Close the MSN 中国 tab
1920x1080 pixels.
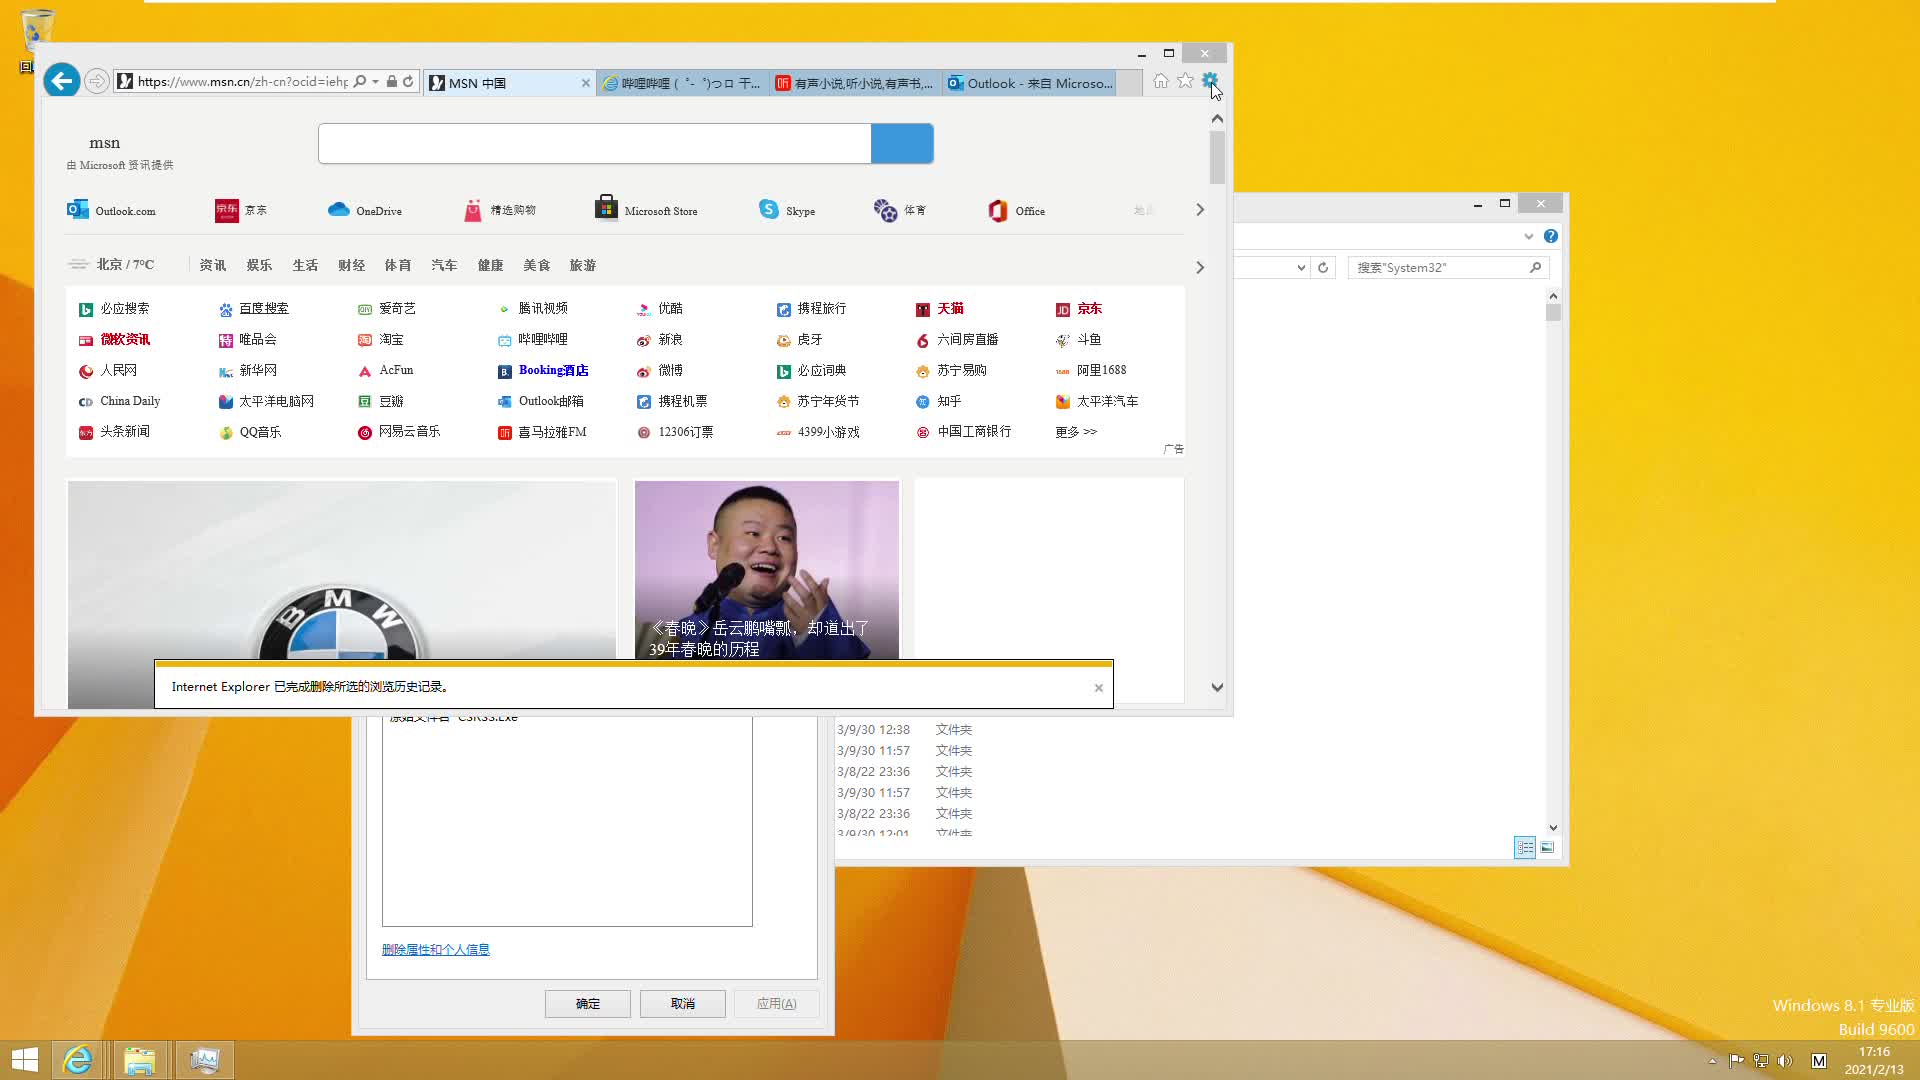tap(586, 84)
